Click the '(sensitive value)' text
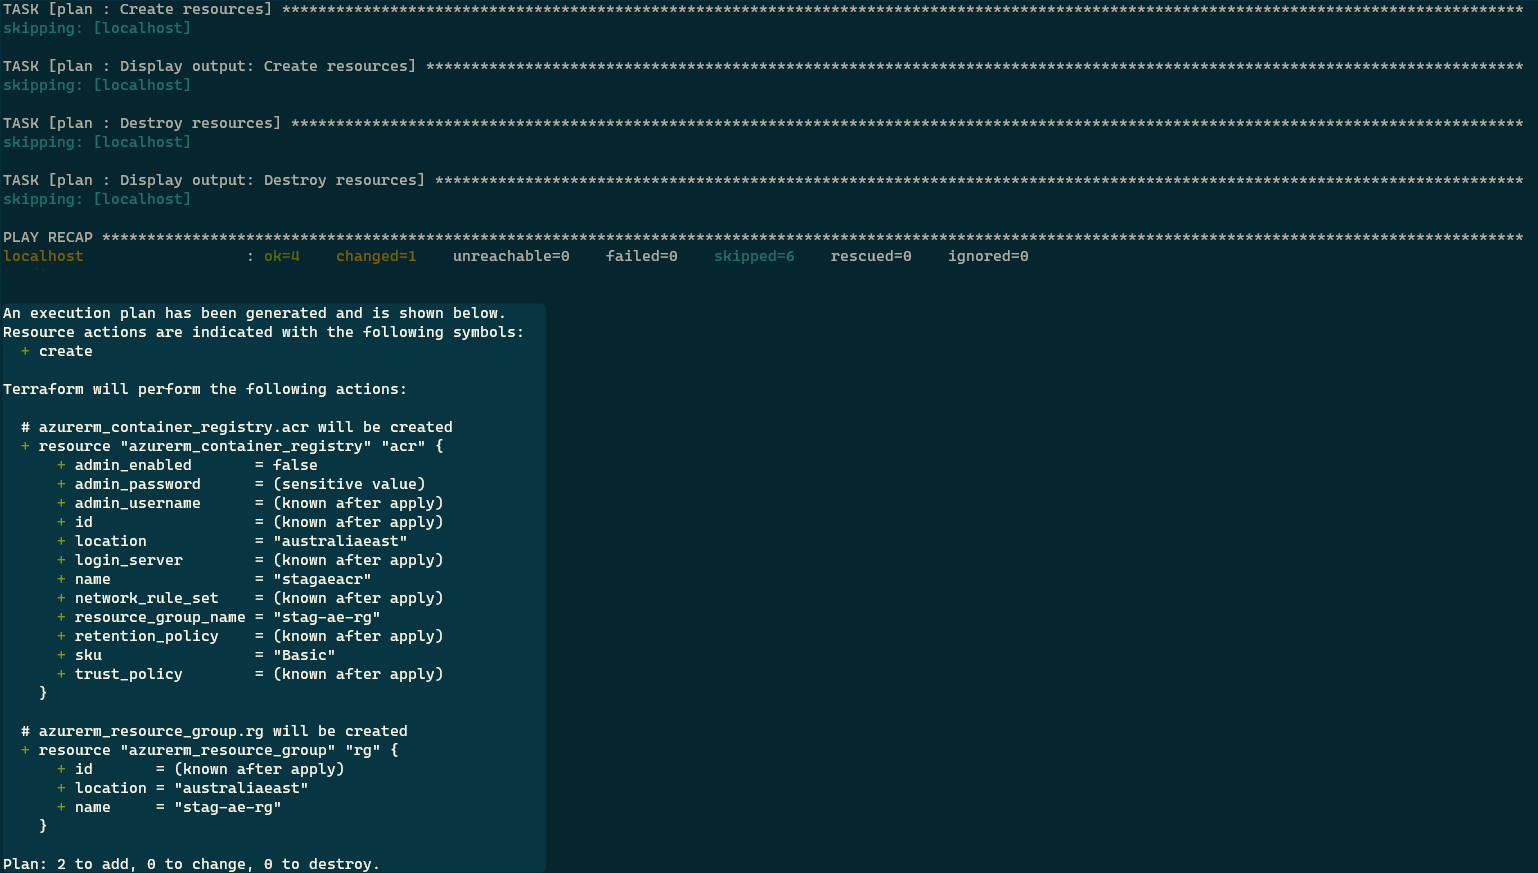Viewport: 1538px width, 873px height. [x=349, y=484]
